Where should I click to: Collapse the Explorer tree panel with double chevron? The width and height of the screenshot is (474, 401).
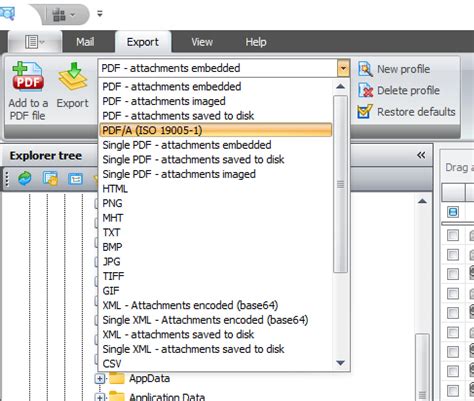point(421,155)
